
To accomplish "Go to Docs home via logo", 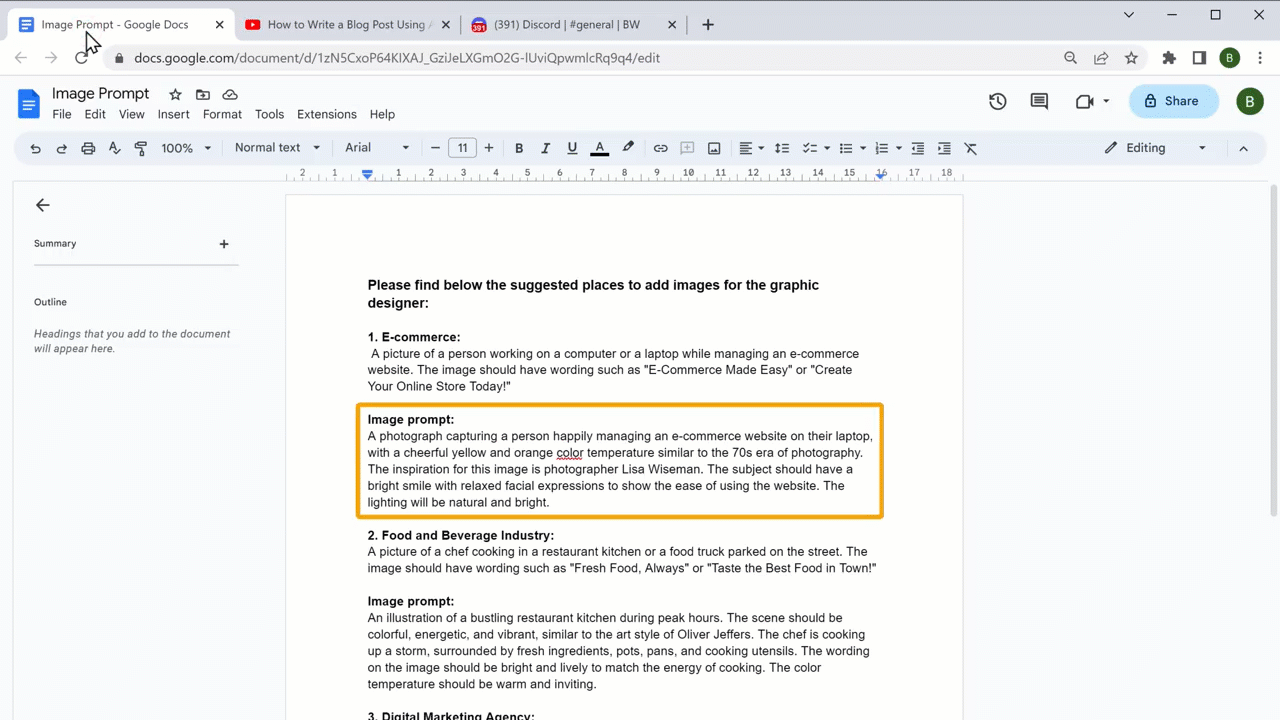I will (29, 102).
